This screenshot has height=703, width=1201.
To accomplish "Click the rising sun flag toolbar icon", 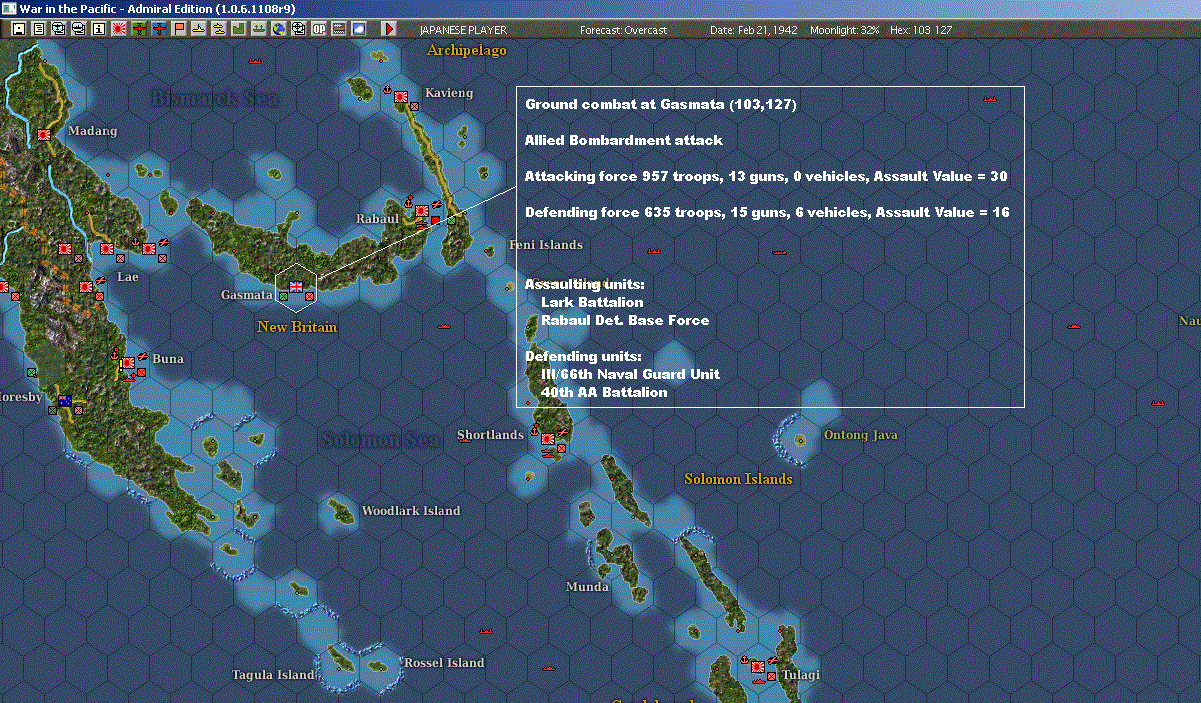I will pos(119,29).
